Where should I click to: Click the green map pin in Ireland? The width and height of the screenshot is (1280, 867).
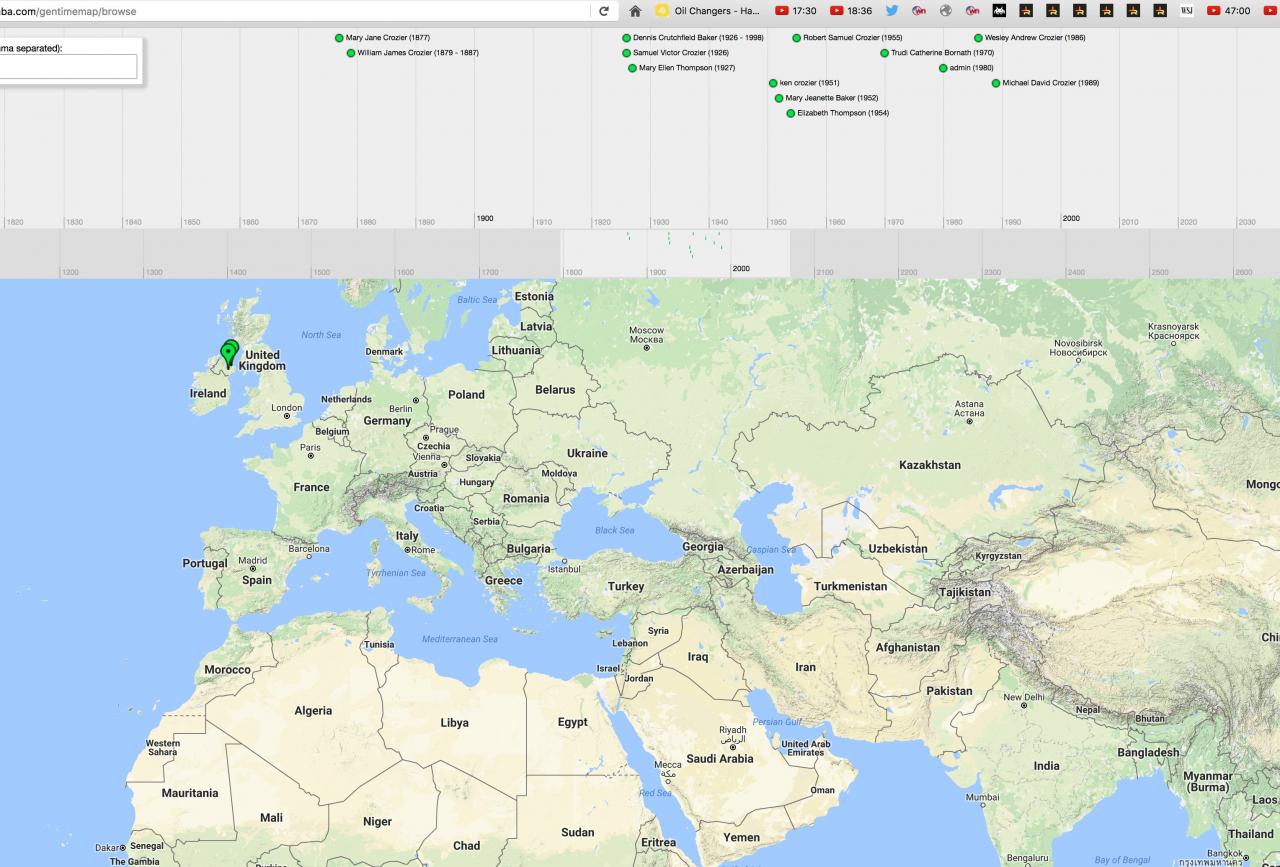click(229, 354)
